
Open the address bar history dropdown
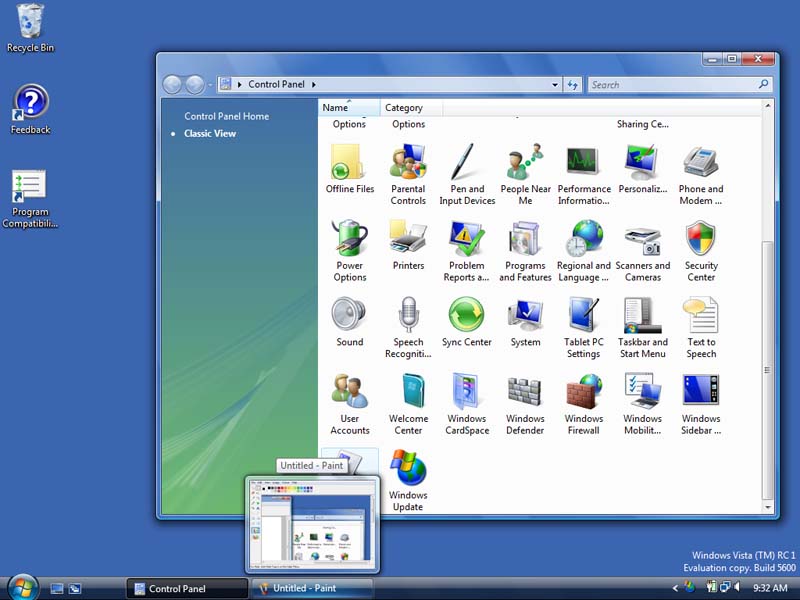point(555,85)
